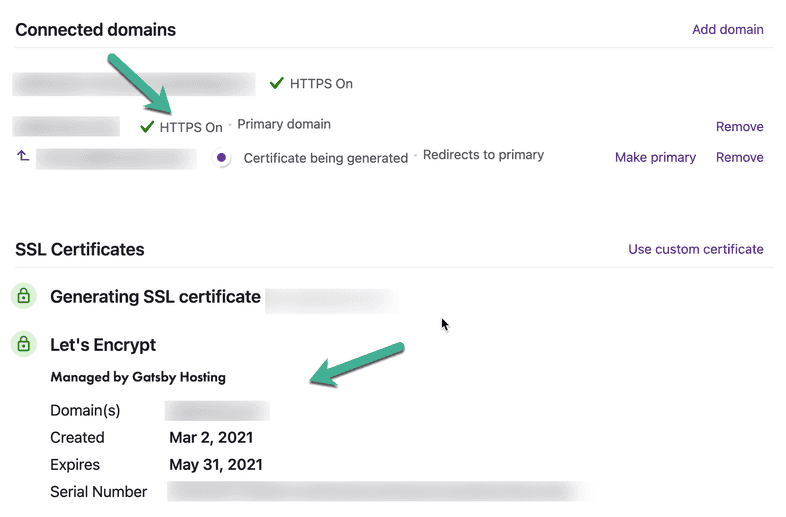This screenshot has width=786, height=517.
Task: Click the Expires date May 31, 2021
Action: point(215,465)
